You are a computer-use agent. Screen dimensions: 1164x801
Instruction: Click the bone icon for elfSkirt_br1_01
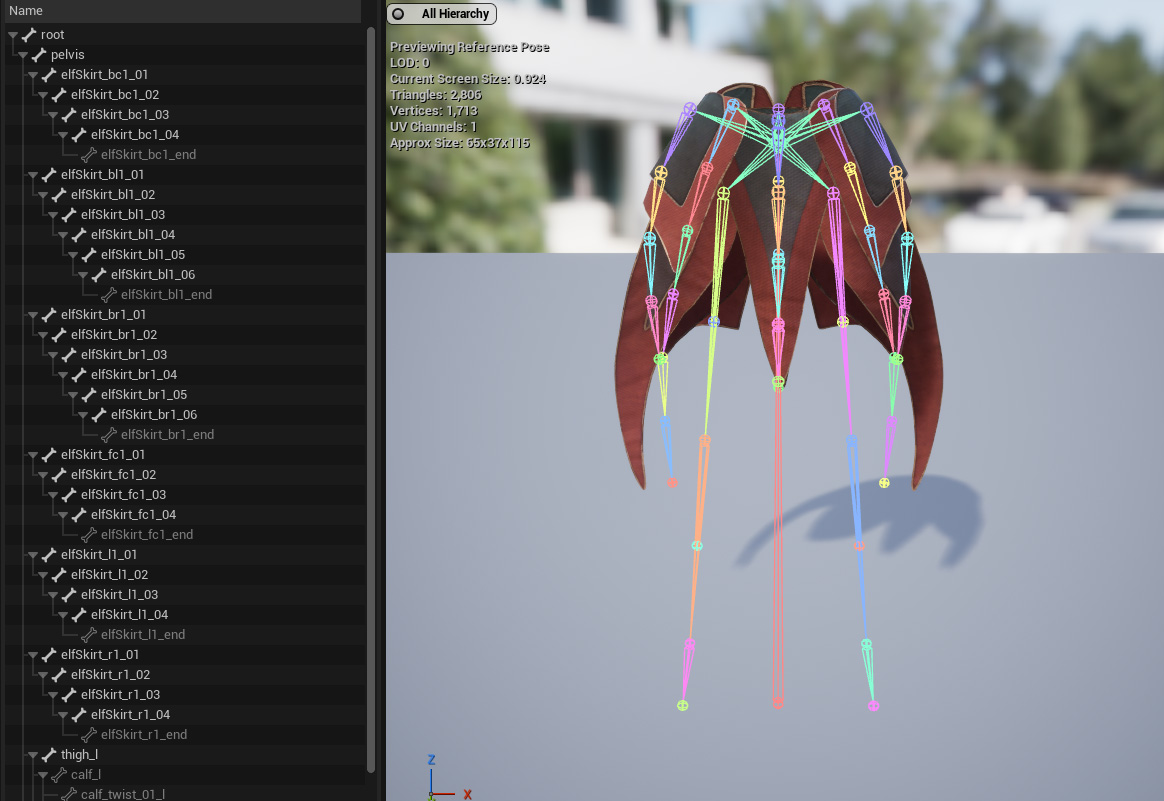[x=49, y=316]
